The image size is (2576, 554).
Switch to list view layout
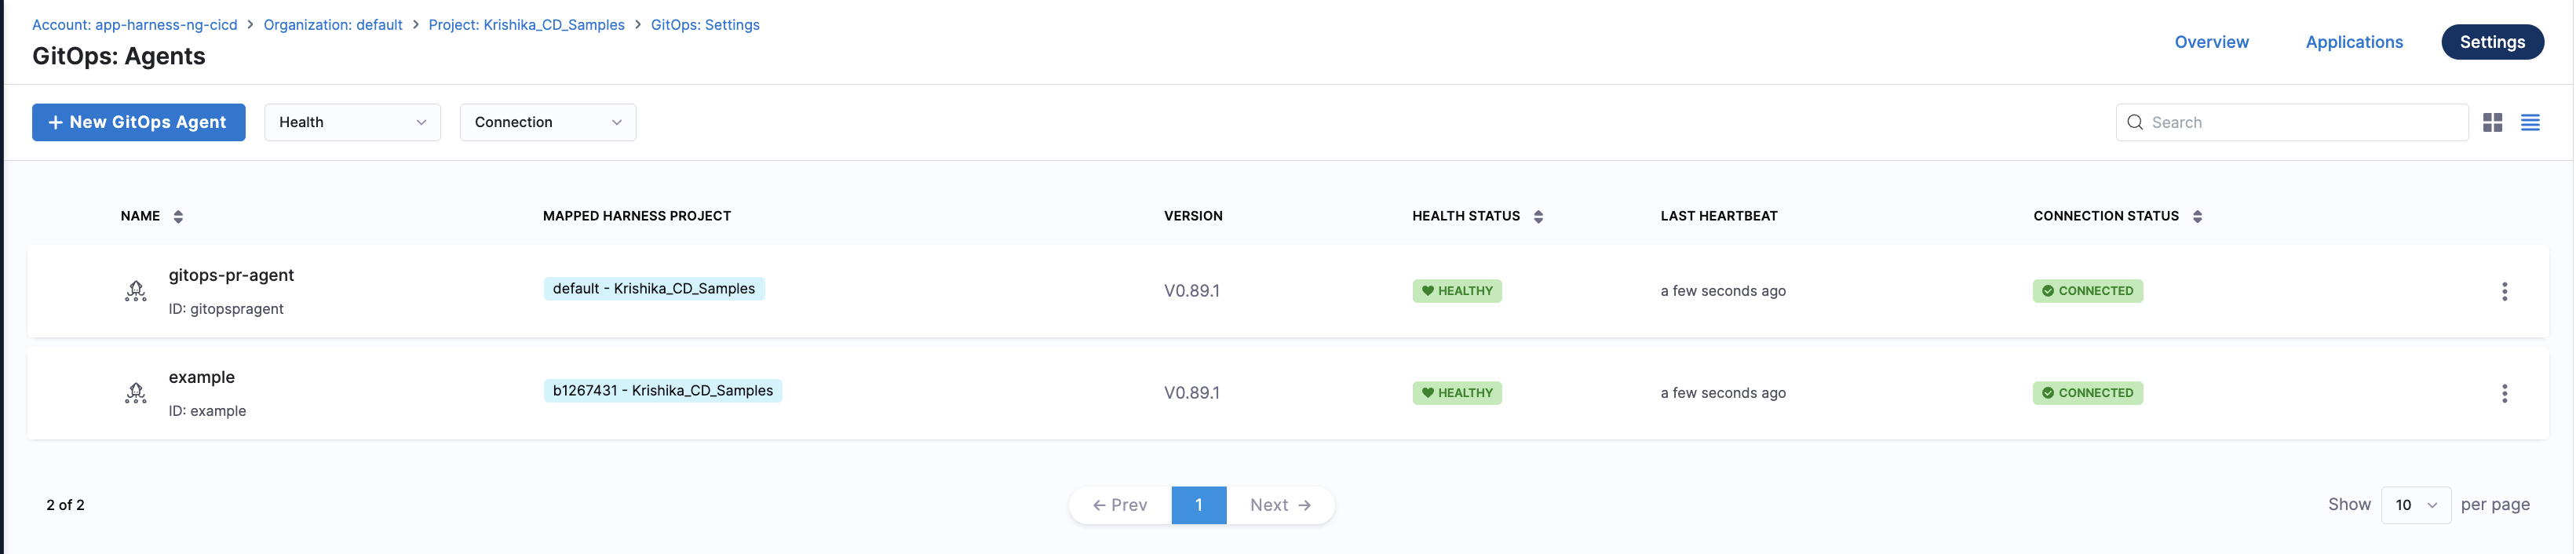(2530, 122)
